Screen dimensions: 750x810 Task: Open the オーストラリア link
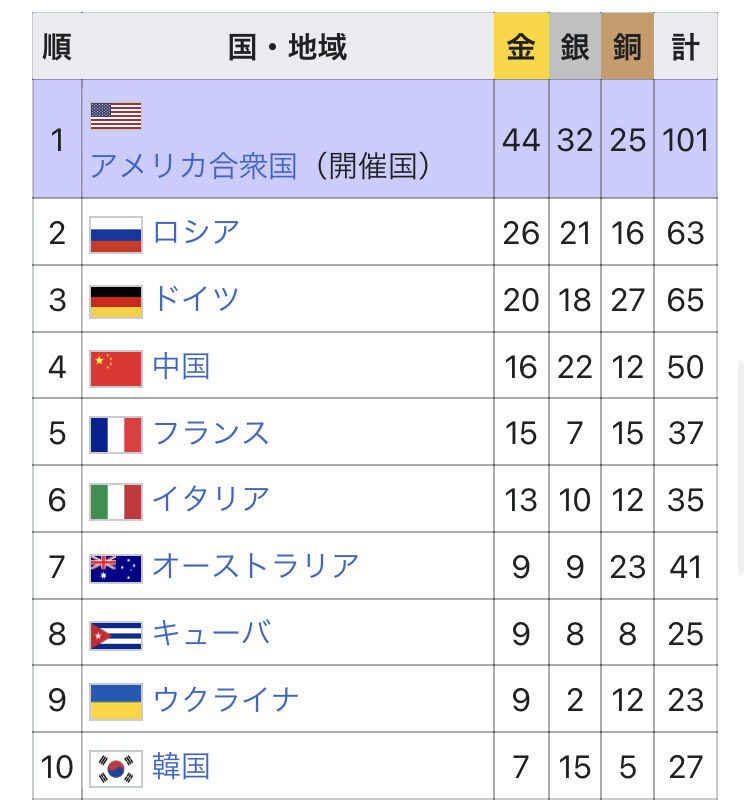point(255,566)
